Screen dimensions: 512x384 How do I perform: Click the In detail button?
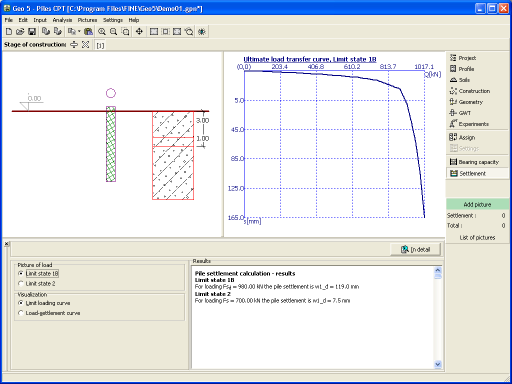point(416,249)
